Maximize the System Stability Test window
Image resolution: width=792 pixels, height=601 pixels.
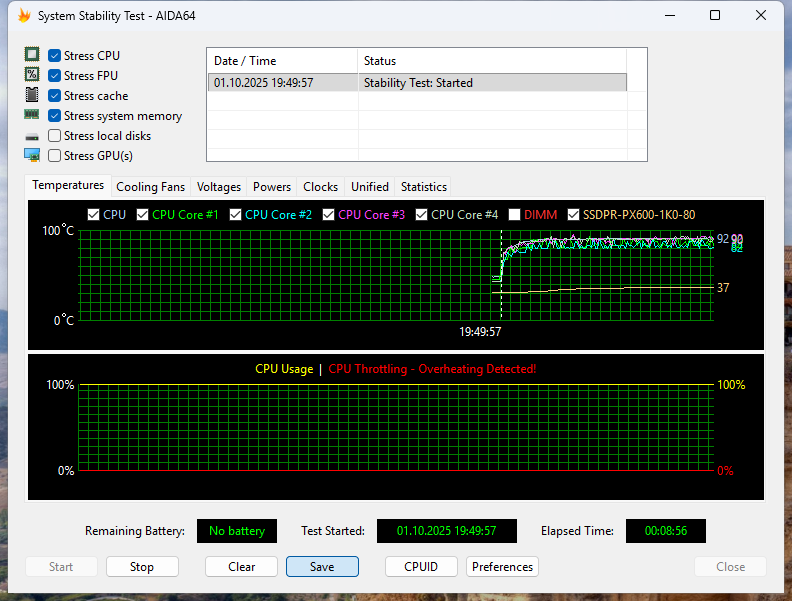pos(715,16)
